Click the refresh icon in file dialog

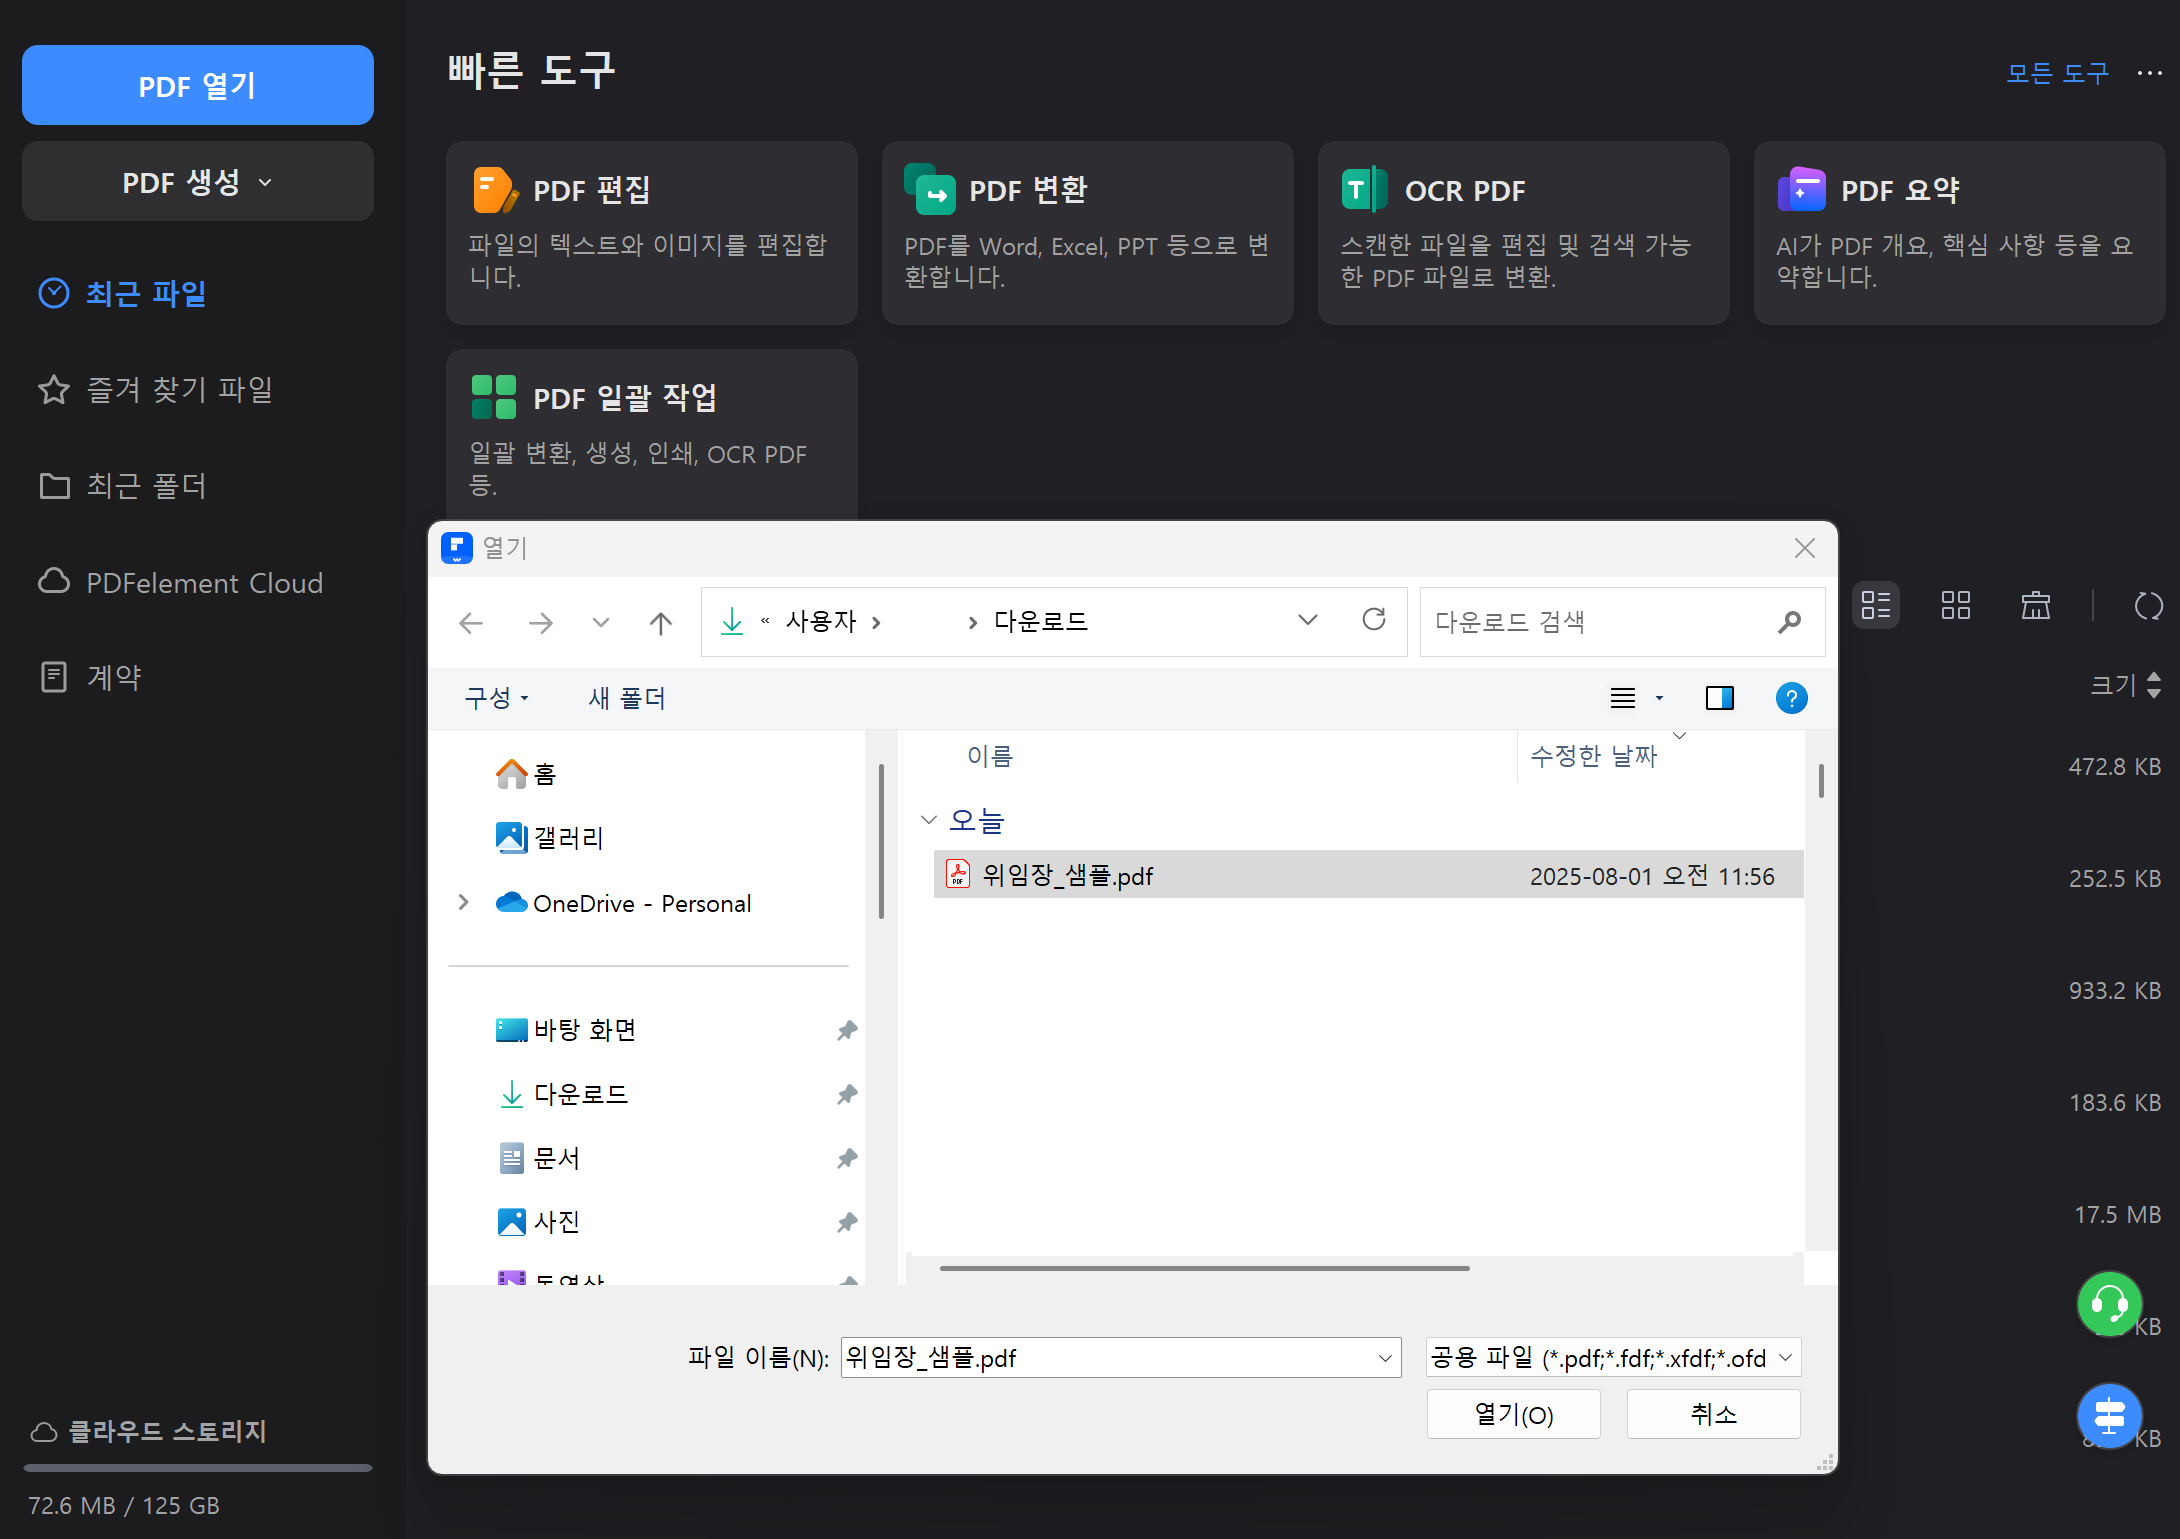click(1374, 620)
